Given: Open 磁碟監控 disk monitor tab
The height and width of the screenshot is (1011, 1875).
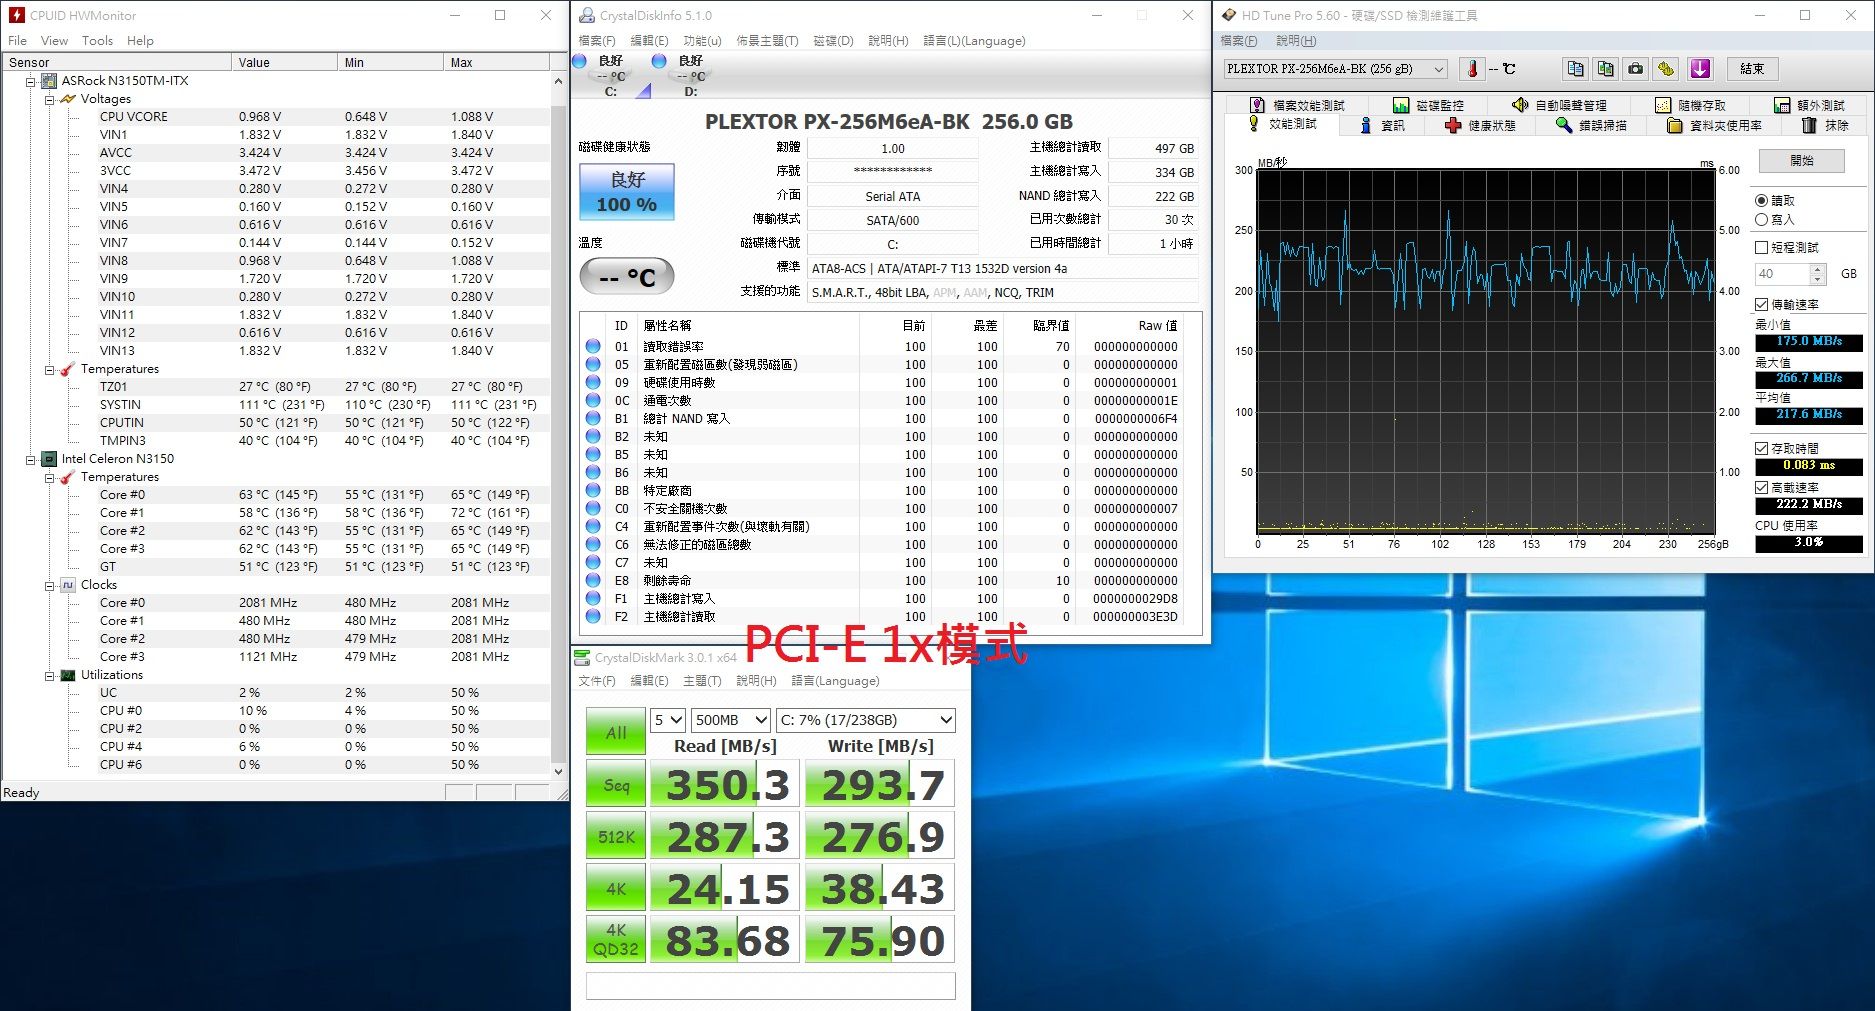Looking at the screenshot, I should [x=1428, y=105].
